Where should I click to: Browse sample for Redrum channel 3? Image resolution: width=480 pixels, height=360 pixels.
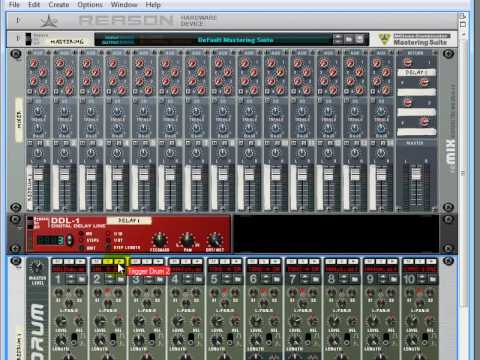pos(160,279)
